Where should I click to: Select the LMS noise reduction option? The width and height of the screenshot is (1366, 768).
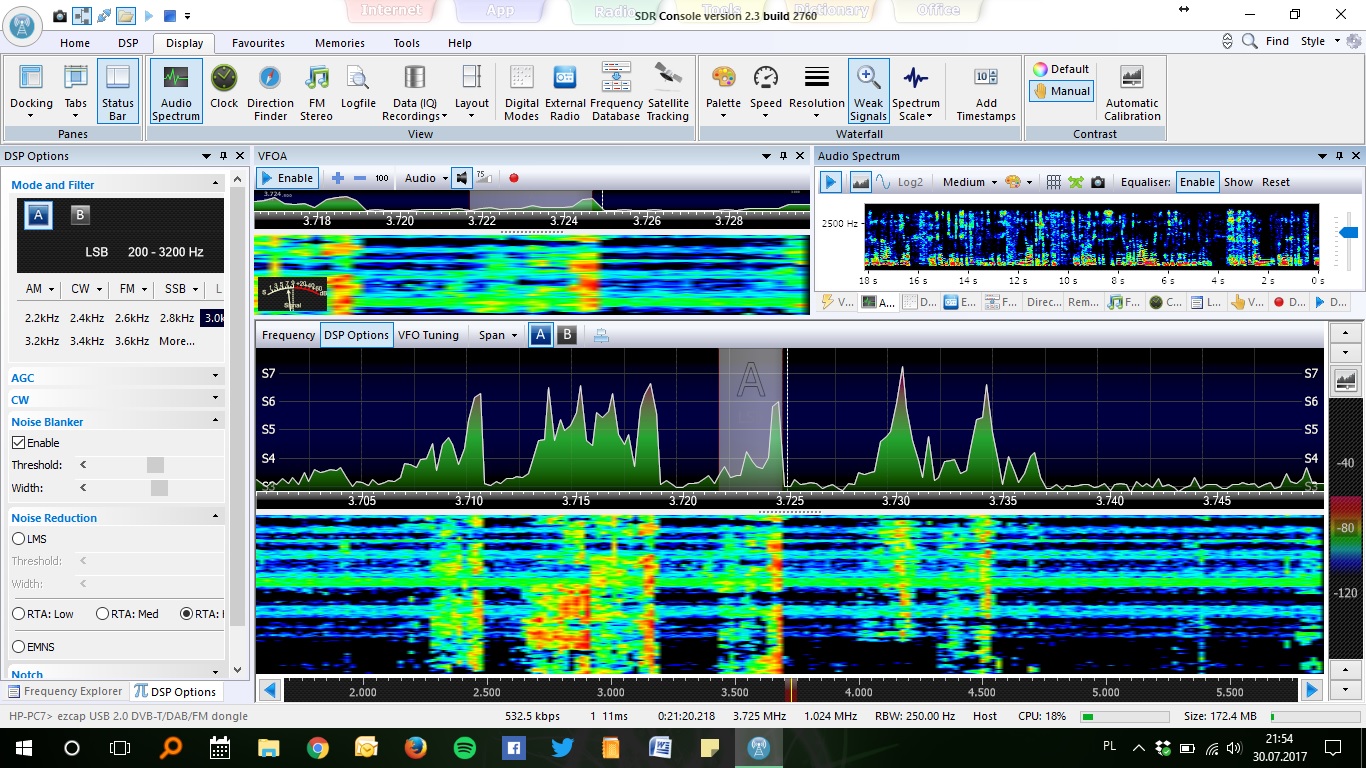(19, 539)
